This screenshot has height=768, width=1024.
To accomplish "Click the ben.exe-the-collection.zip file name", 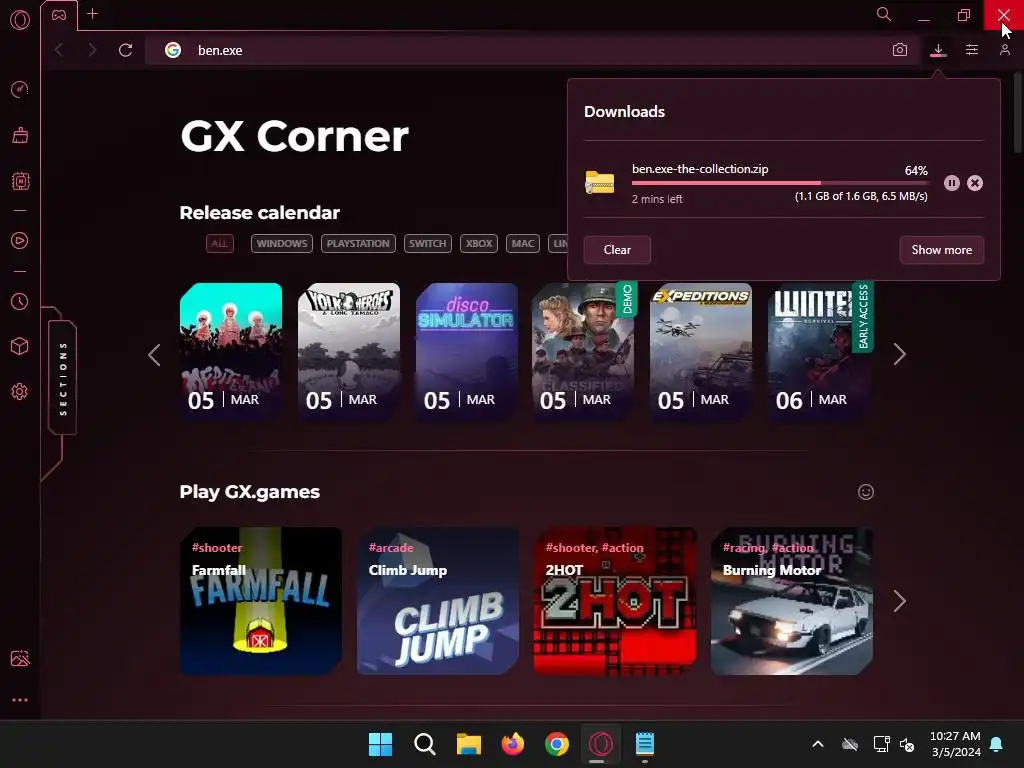I will pyautogui.click(x=700, y=168).
